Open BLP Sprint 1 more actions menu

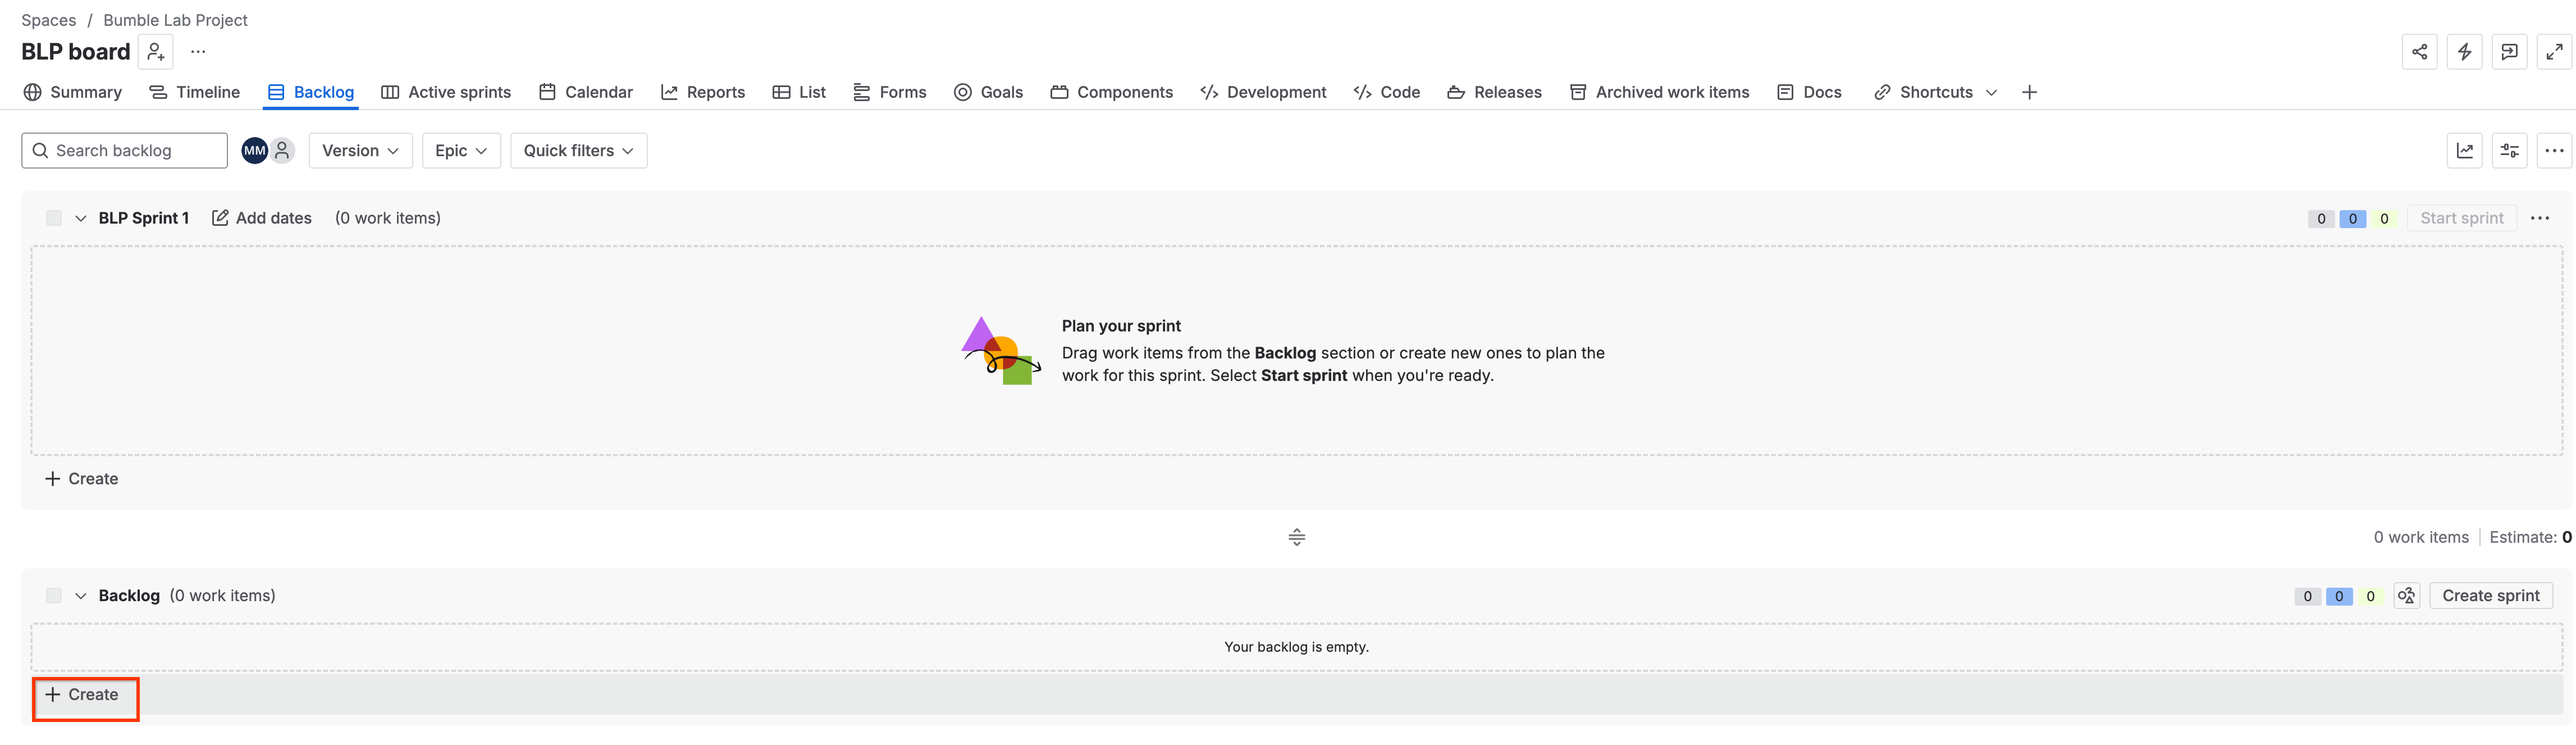2540,218
